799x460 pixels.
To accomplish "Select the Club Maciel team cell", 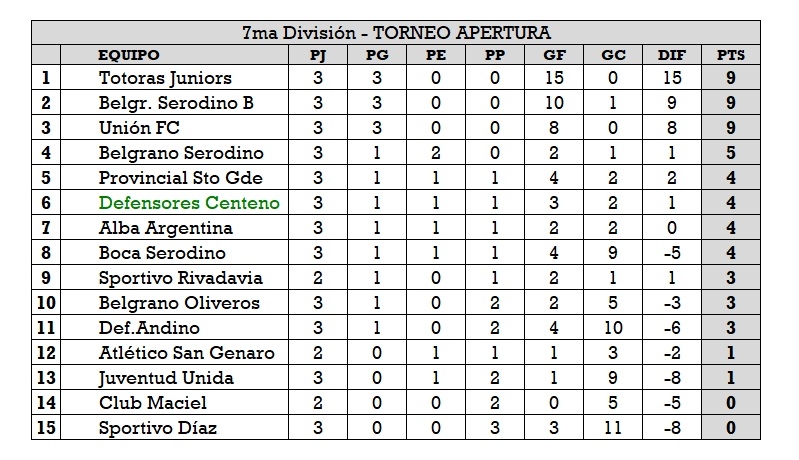I will tap(153, 403).
